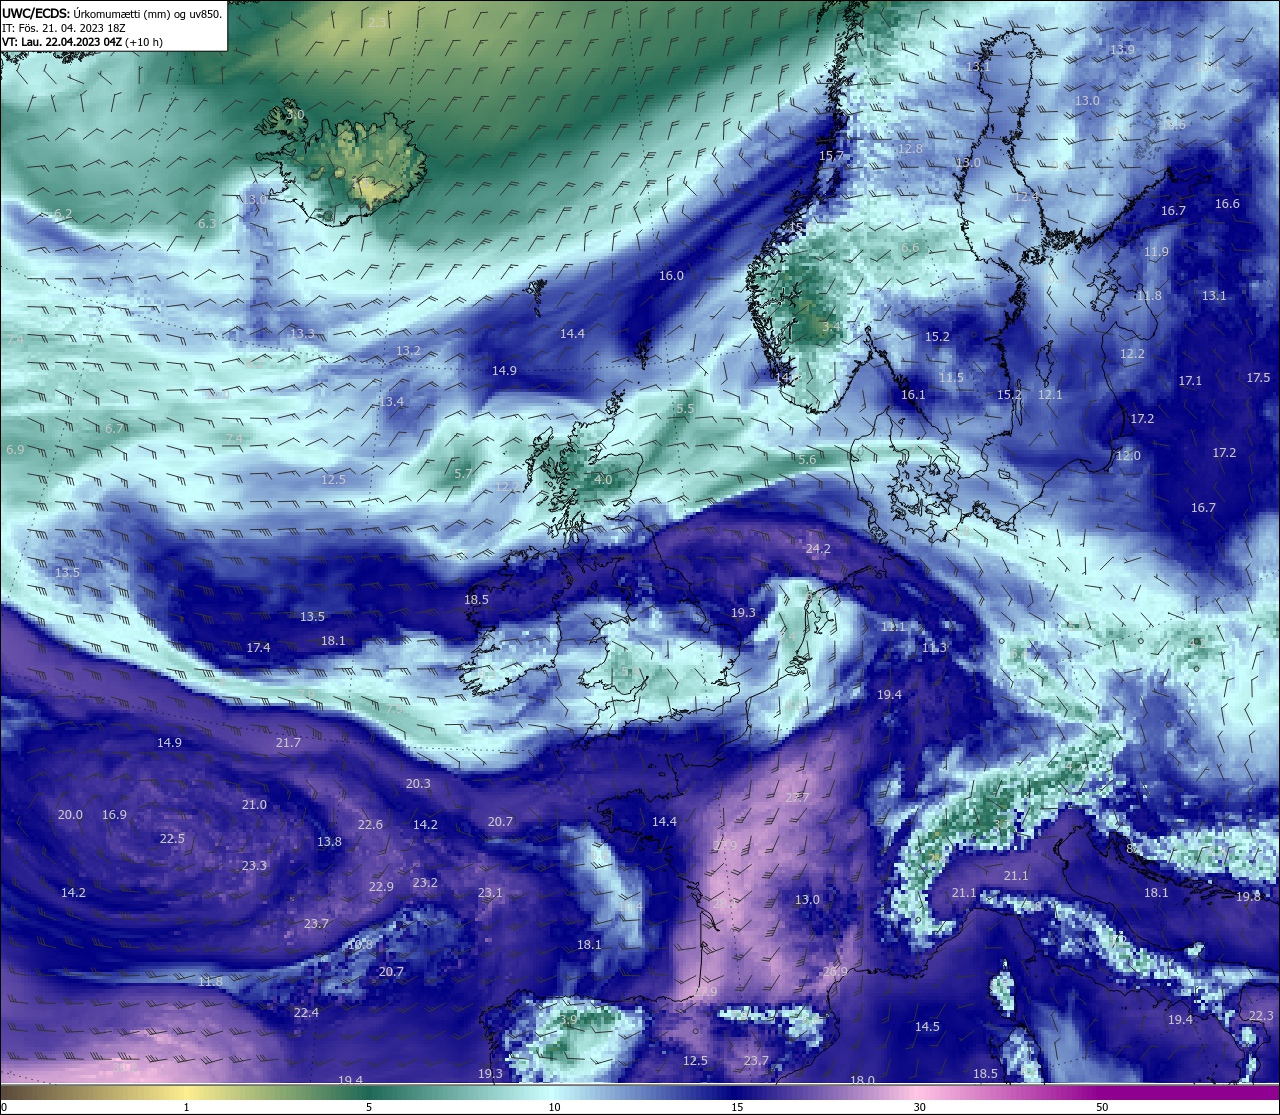Click the 22.4 value on the map
Screen dimensions: 1280x1115
pyautogui.click(x=306, y=1013)
